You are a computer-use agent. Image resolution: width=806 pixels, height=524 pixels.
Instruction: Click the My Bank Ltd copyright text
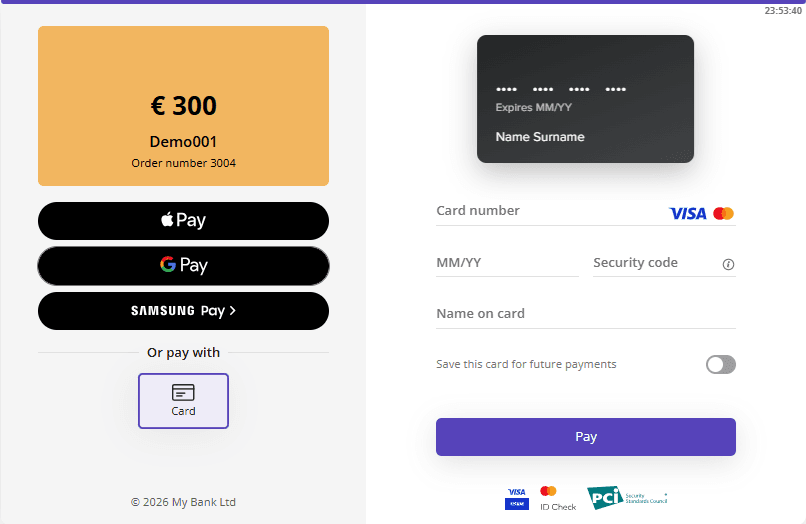pos(183,502)
